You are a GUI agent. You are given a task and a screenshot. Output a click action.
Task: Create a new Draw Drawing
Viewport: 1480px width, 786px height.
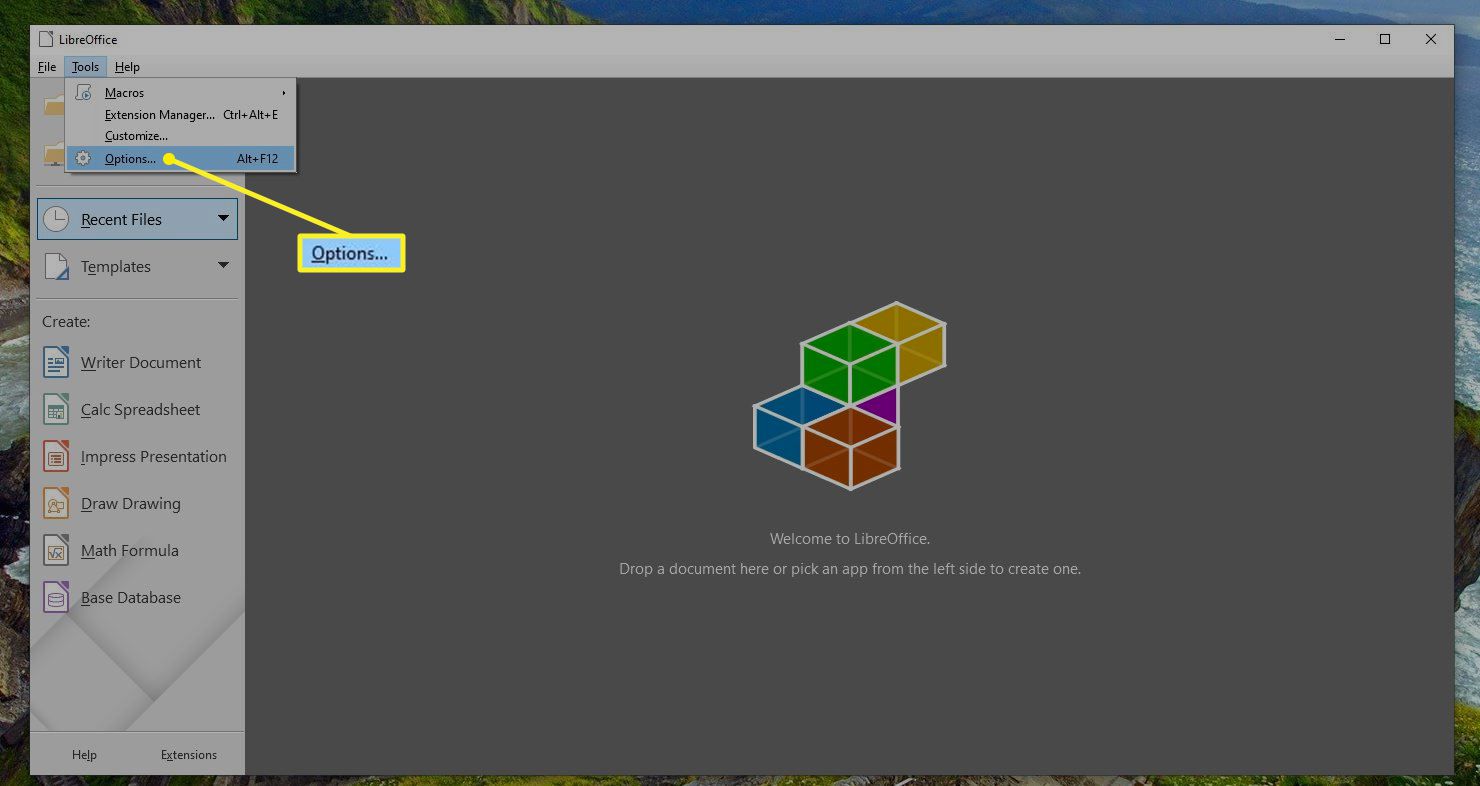[x=137, y=503]
